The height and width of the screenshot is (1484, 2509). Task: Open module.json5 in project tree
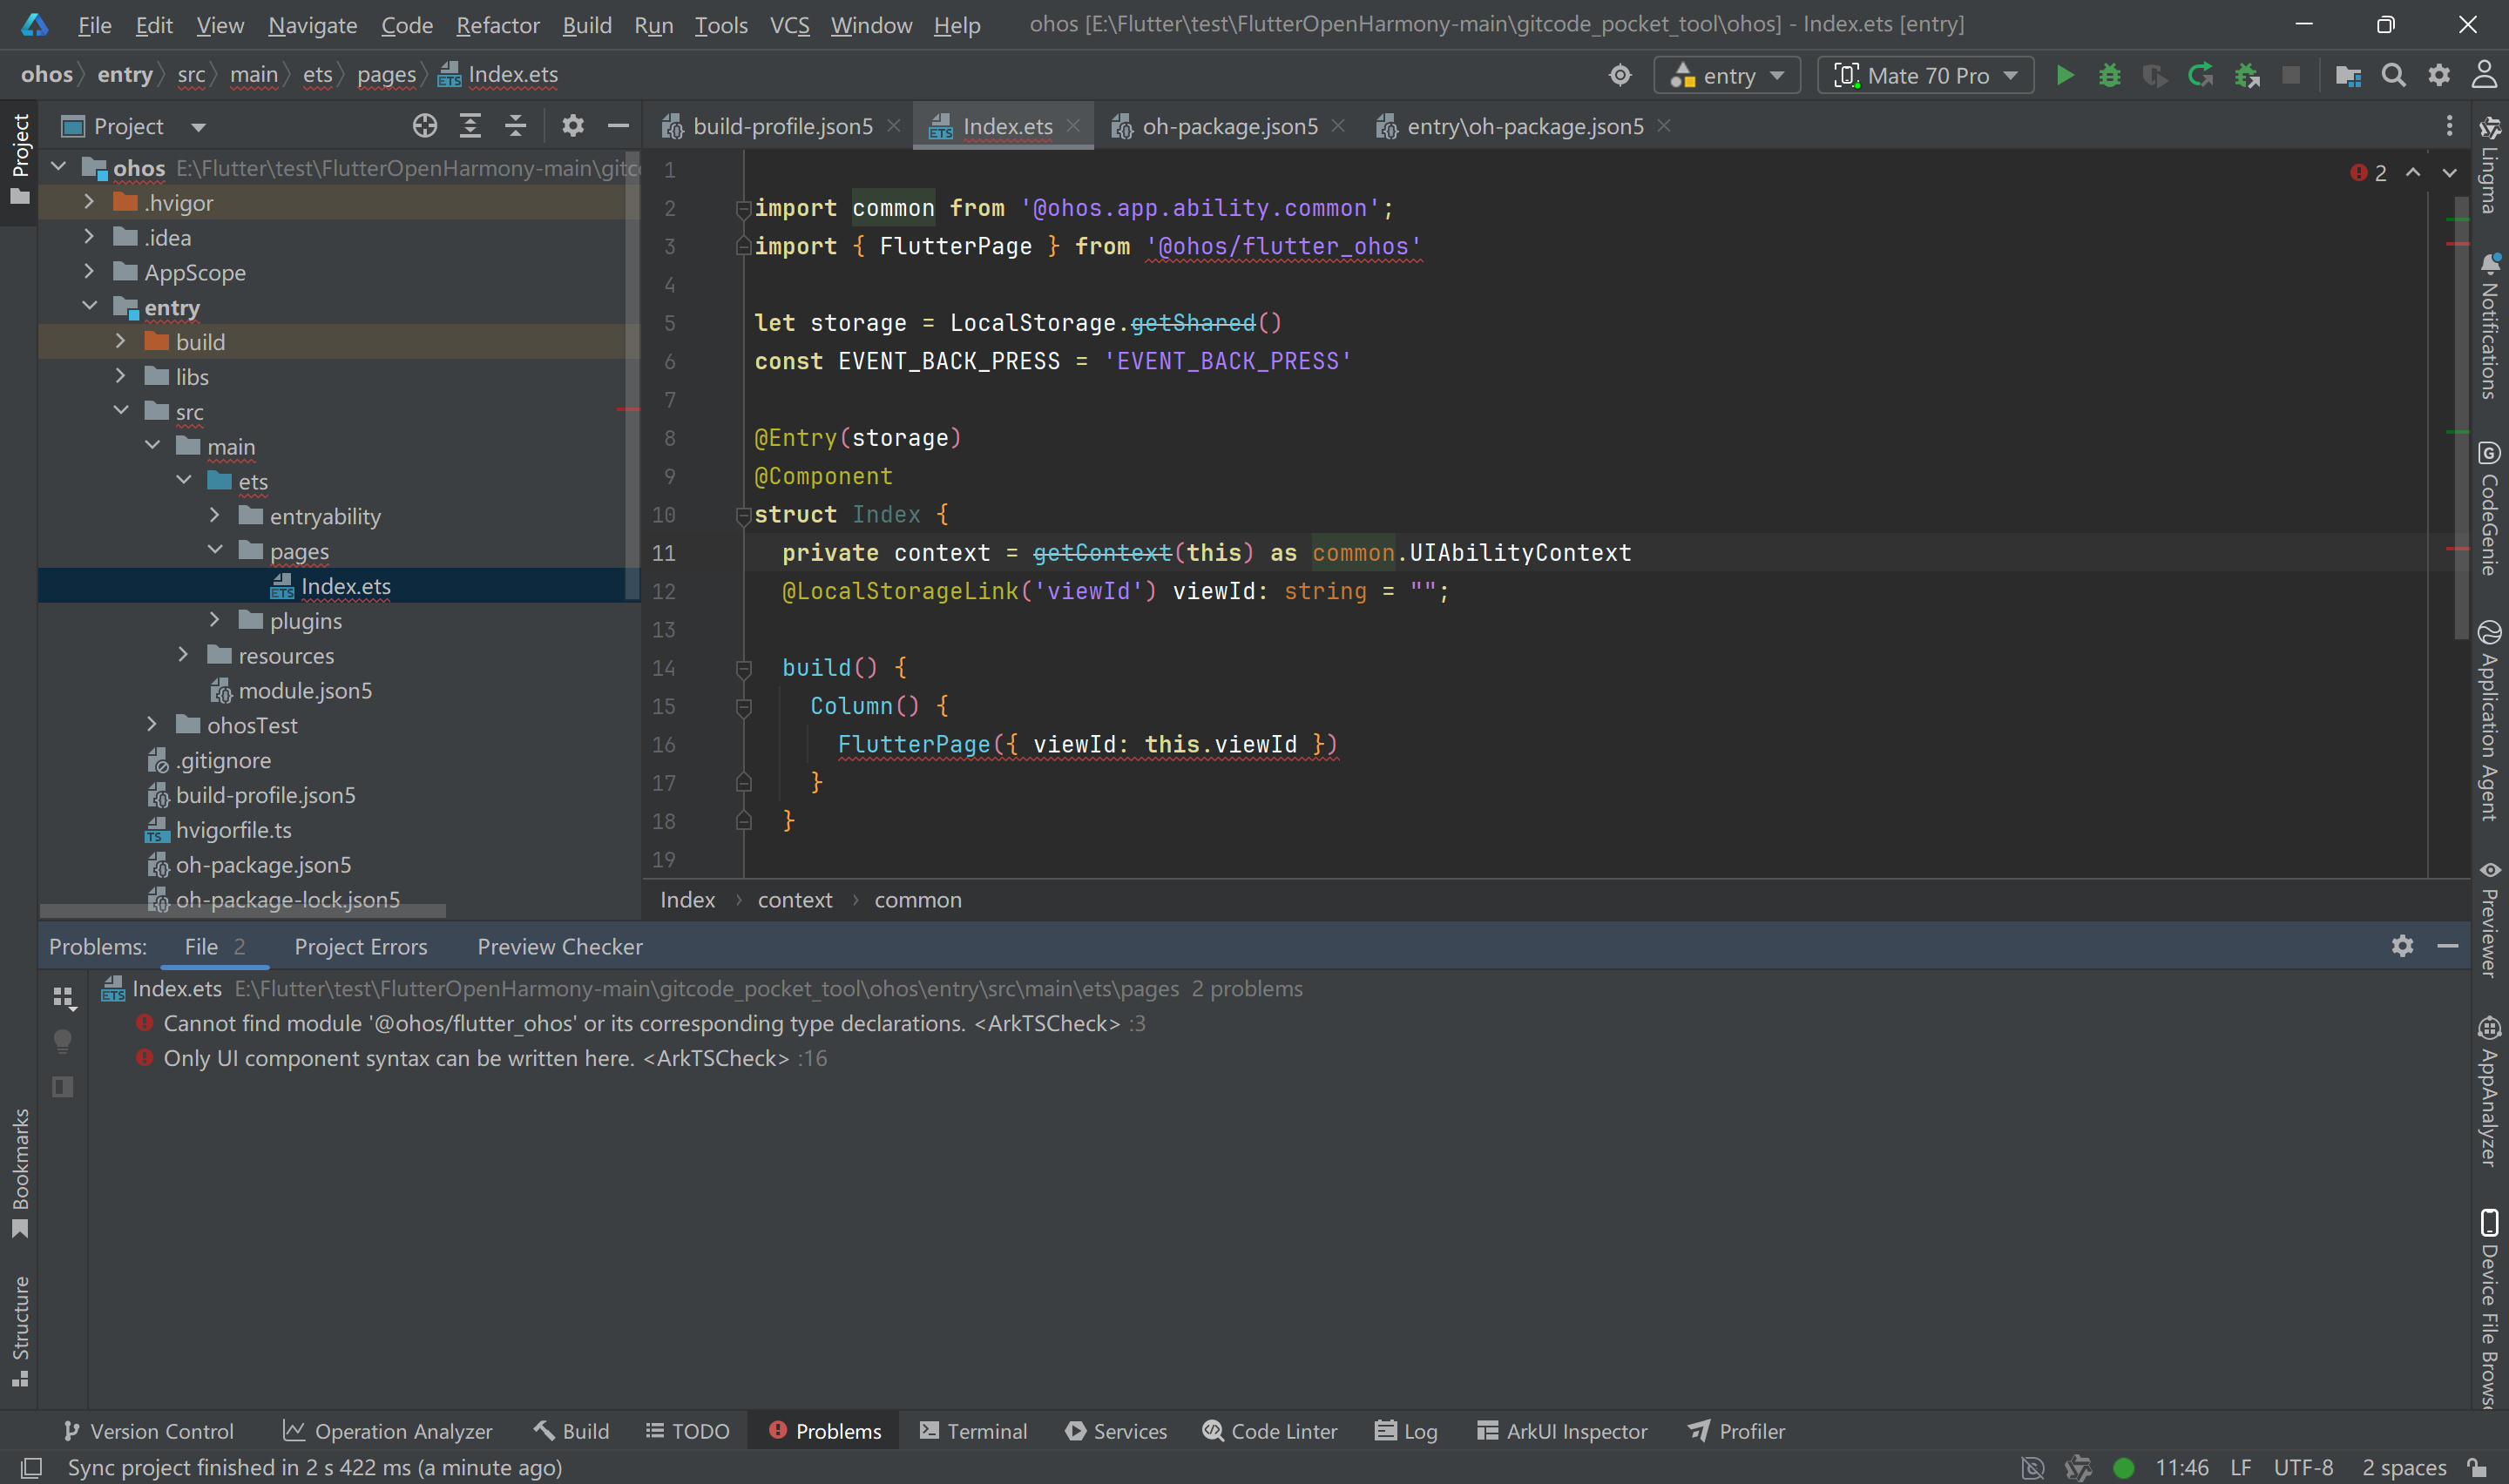(x=304, y=691)
